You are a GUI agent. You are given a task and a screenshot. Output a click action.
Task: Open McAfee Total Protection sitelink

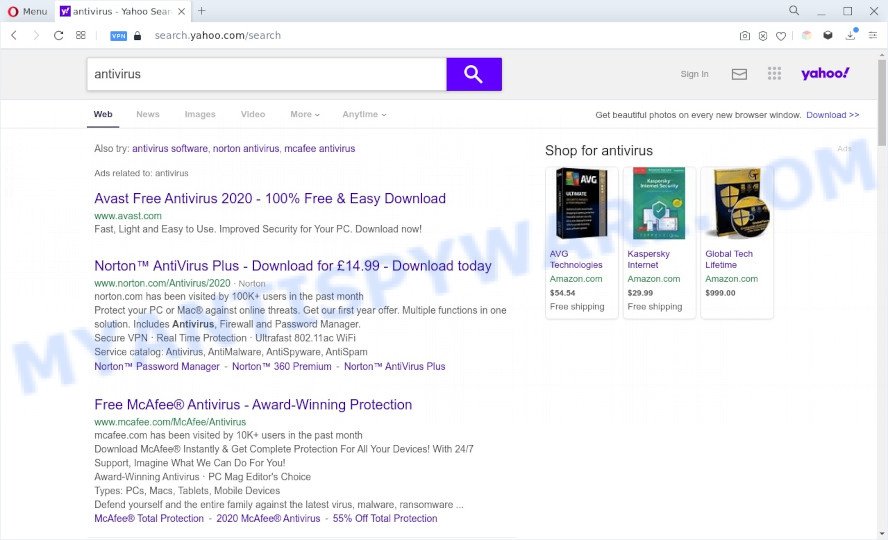coord(149,518)
